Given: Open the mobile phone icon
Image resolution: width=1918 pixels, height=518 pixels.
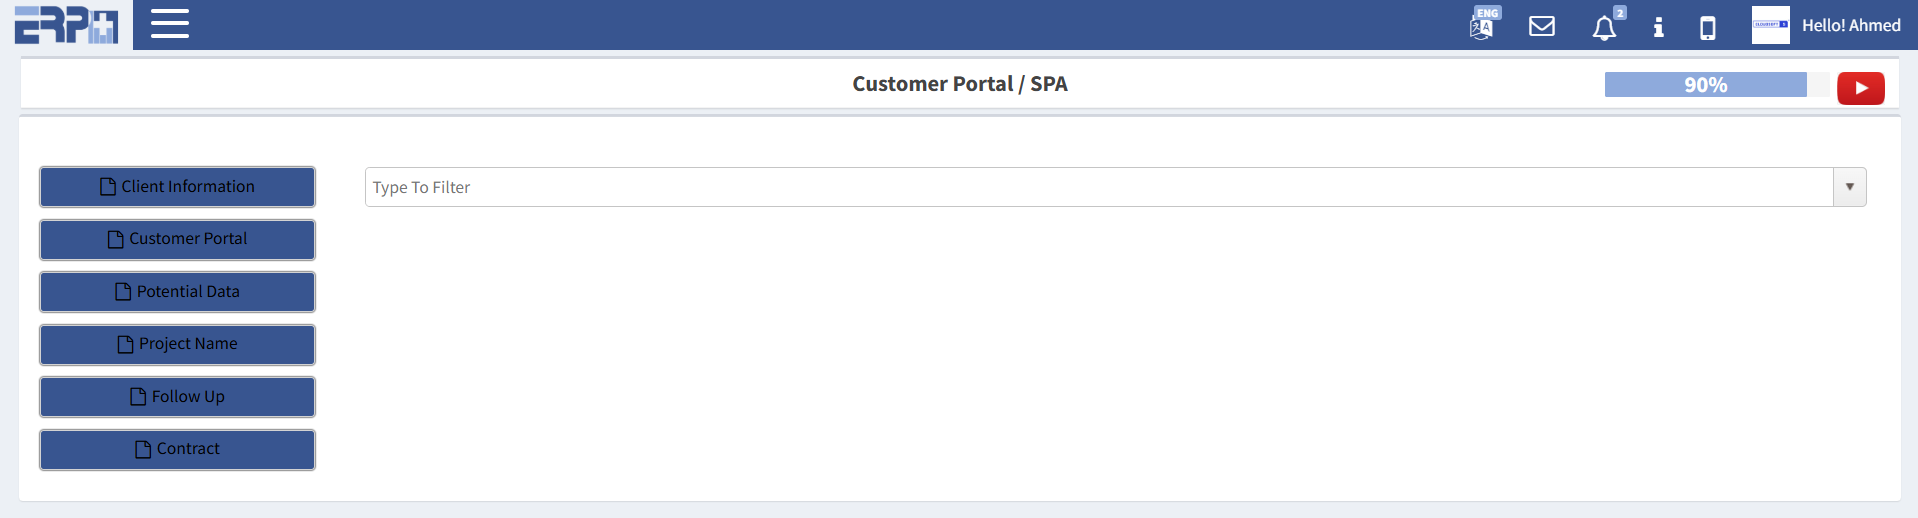Looking at the screenshot, I should (1708, 27).
